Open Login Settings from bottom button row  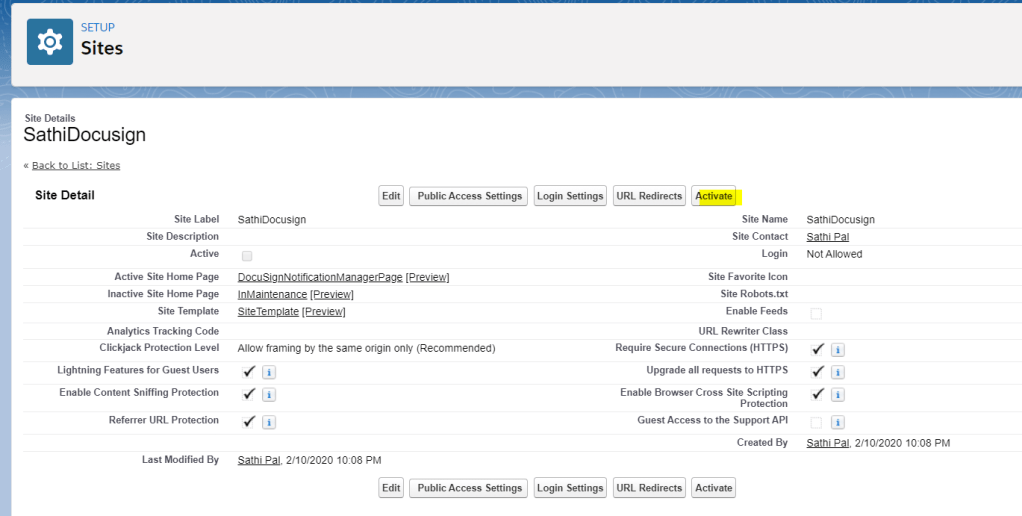(570, 488)
